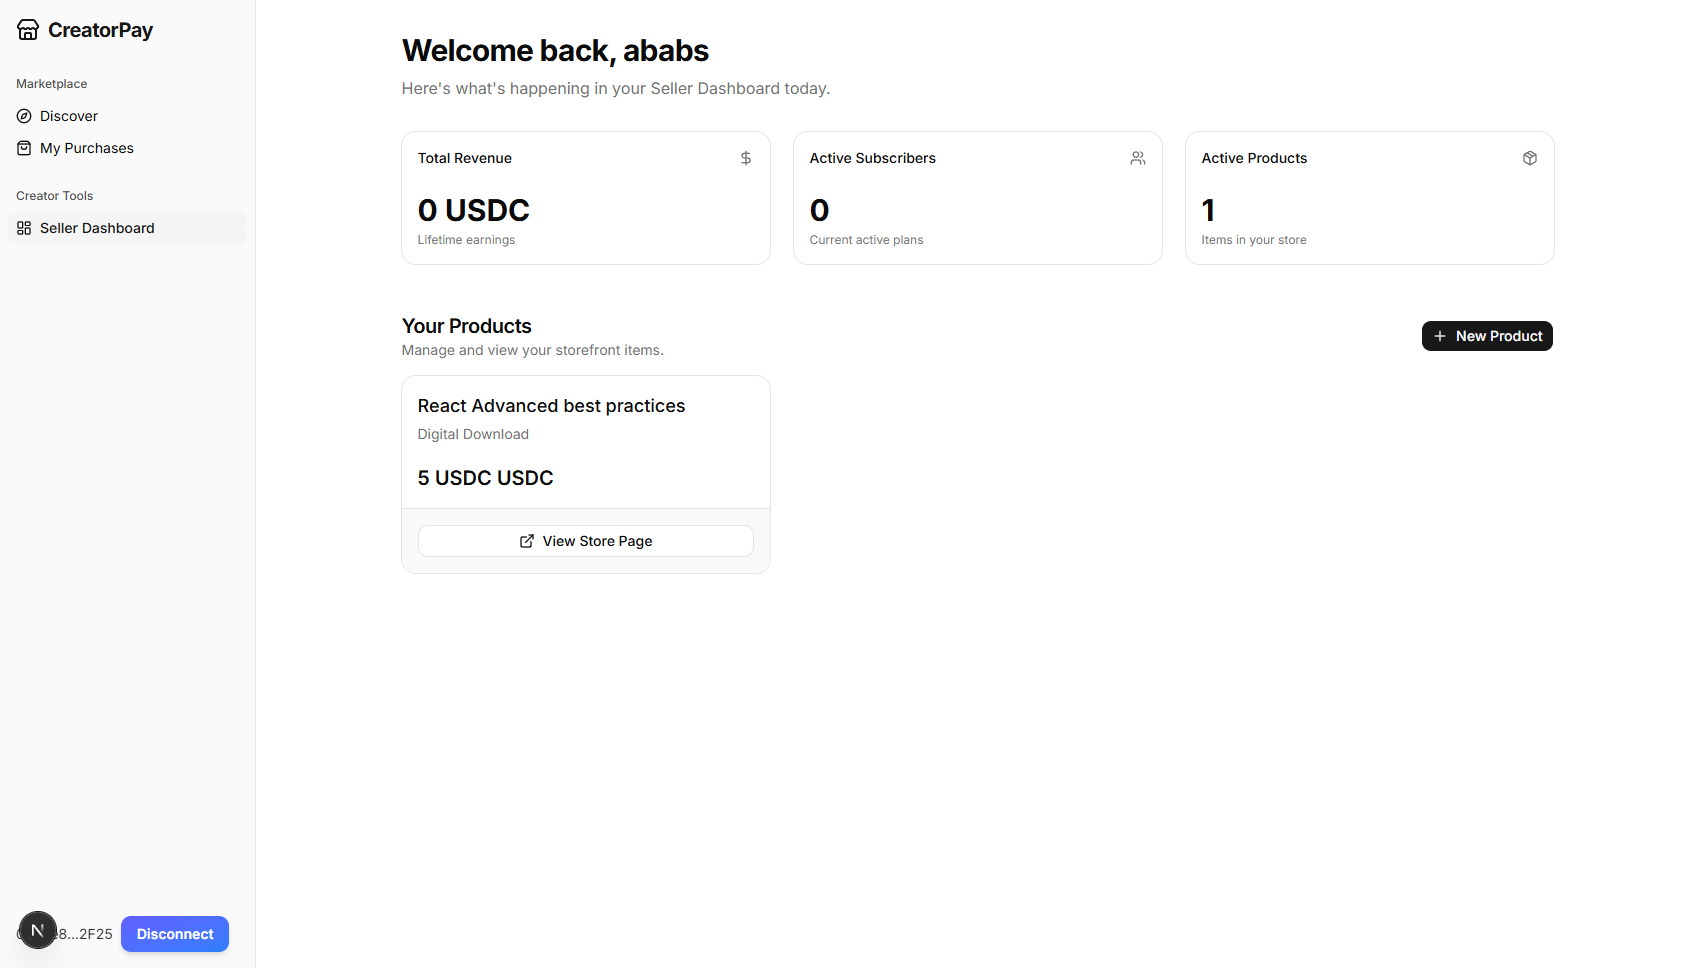Click the external link icon beside View Store Page
This screenshot has width=1699, height=968.
point(527,541)
